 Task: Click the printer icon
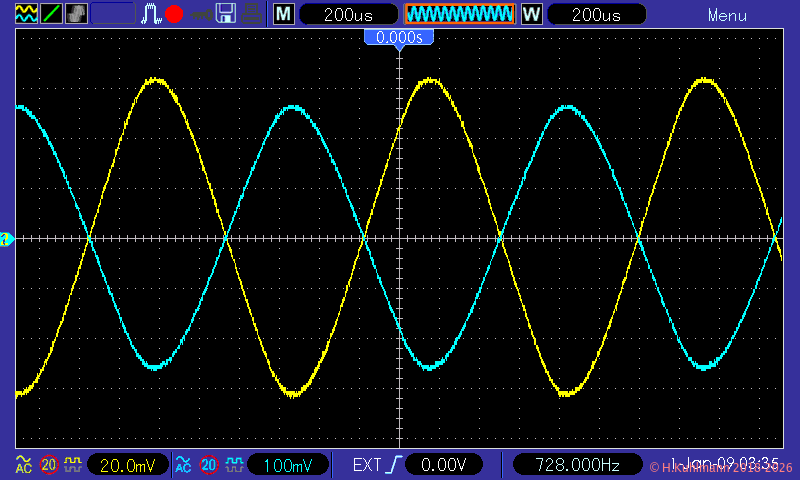253,14
